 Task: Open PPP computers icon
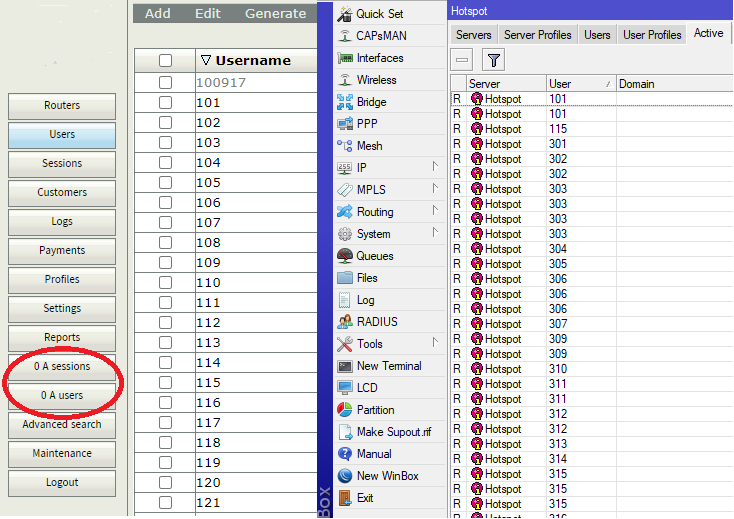click(x=345, y=124)
